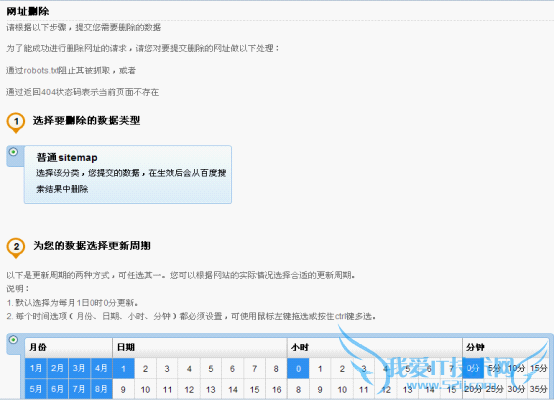Choose day 1 in the 日期 column
Image resolution: width=554 pixels, height=400 pixels.
(x=123, y=369)
